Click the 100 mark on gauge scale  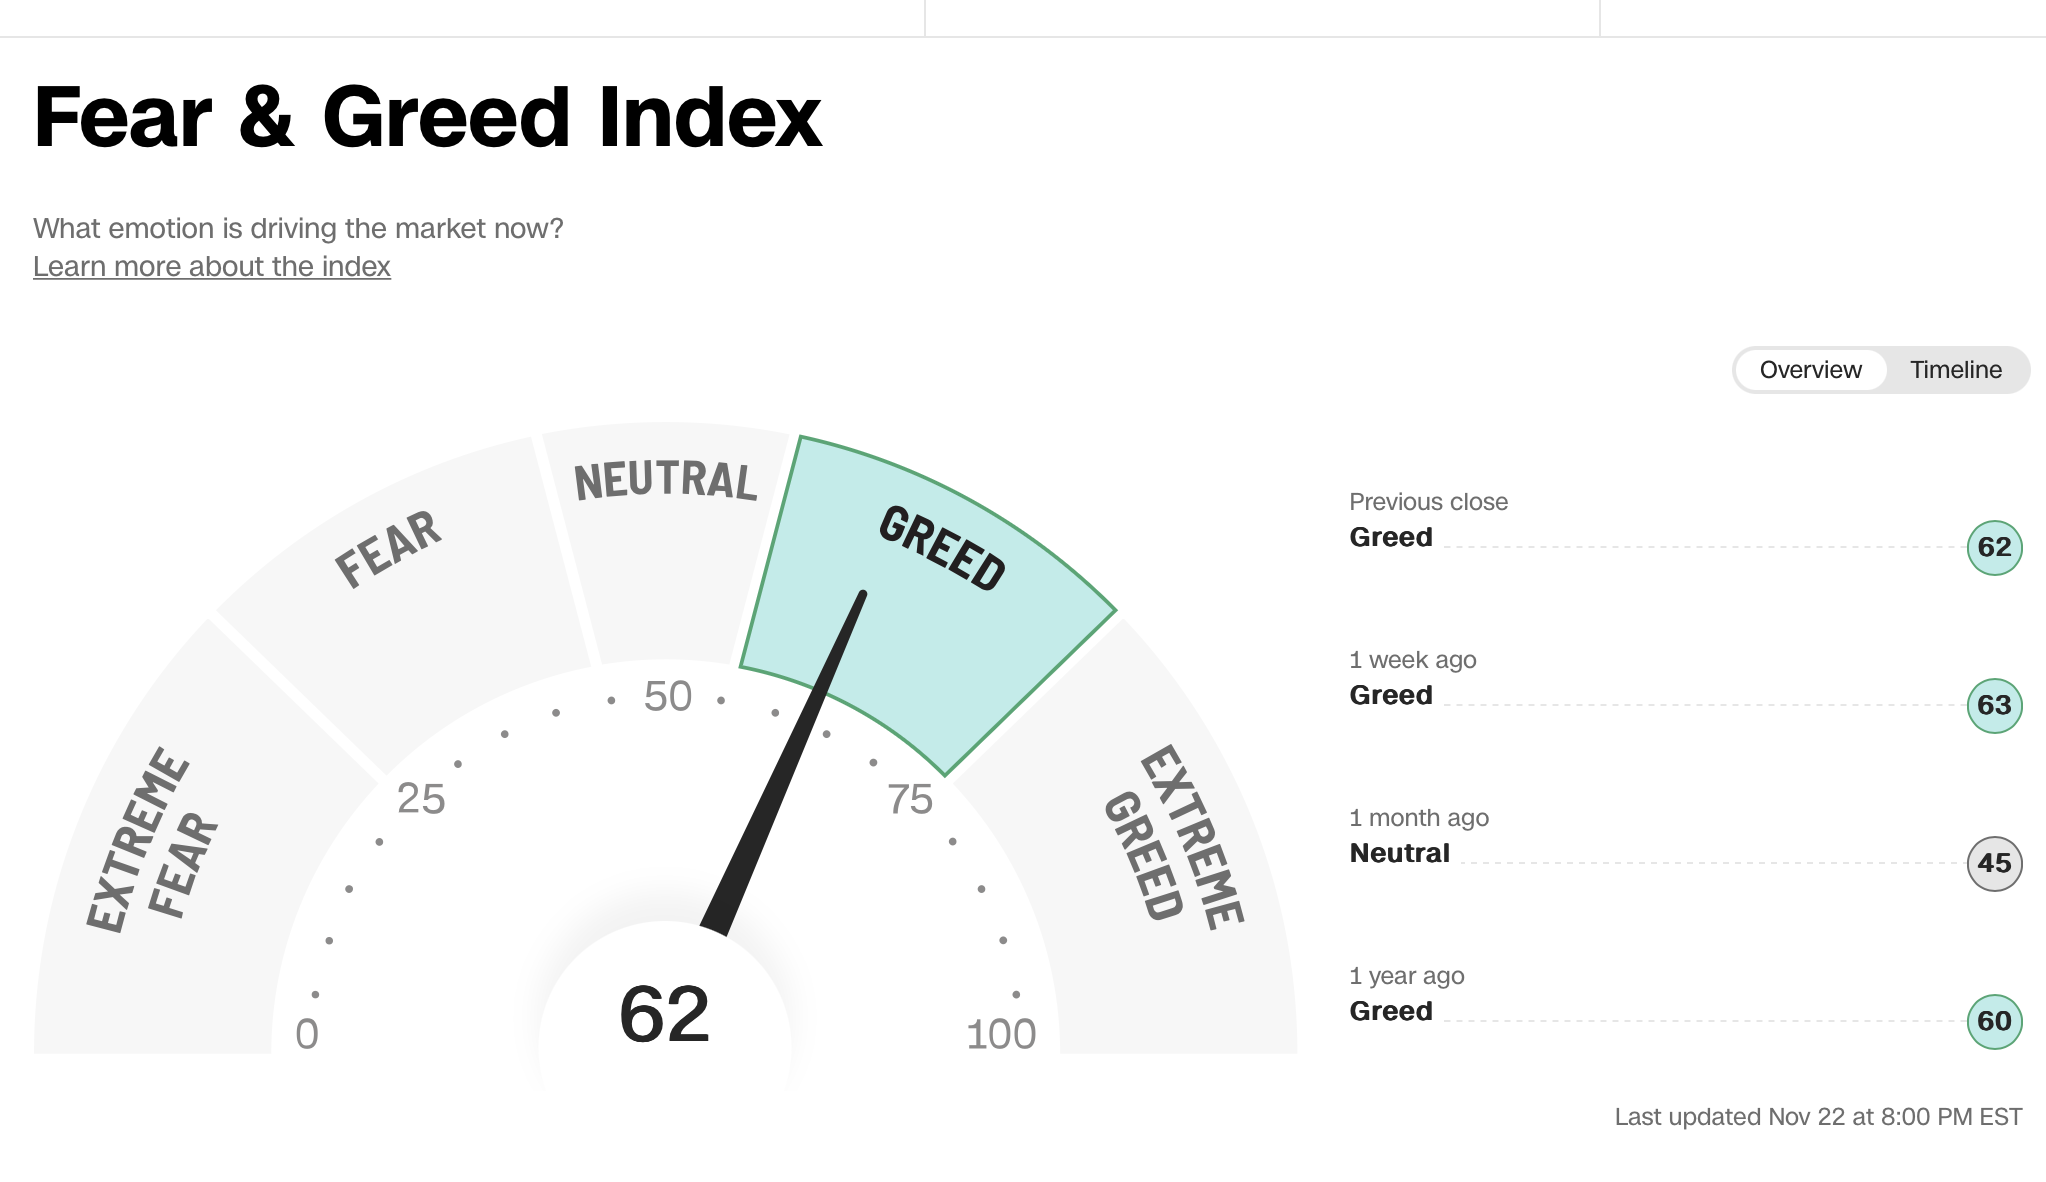[x=1001, y=1034]
